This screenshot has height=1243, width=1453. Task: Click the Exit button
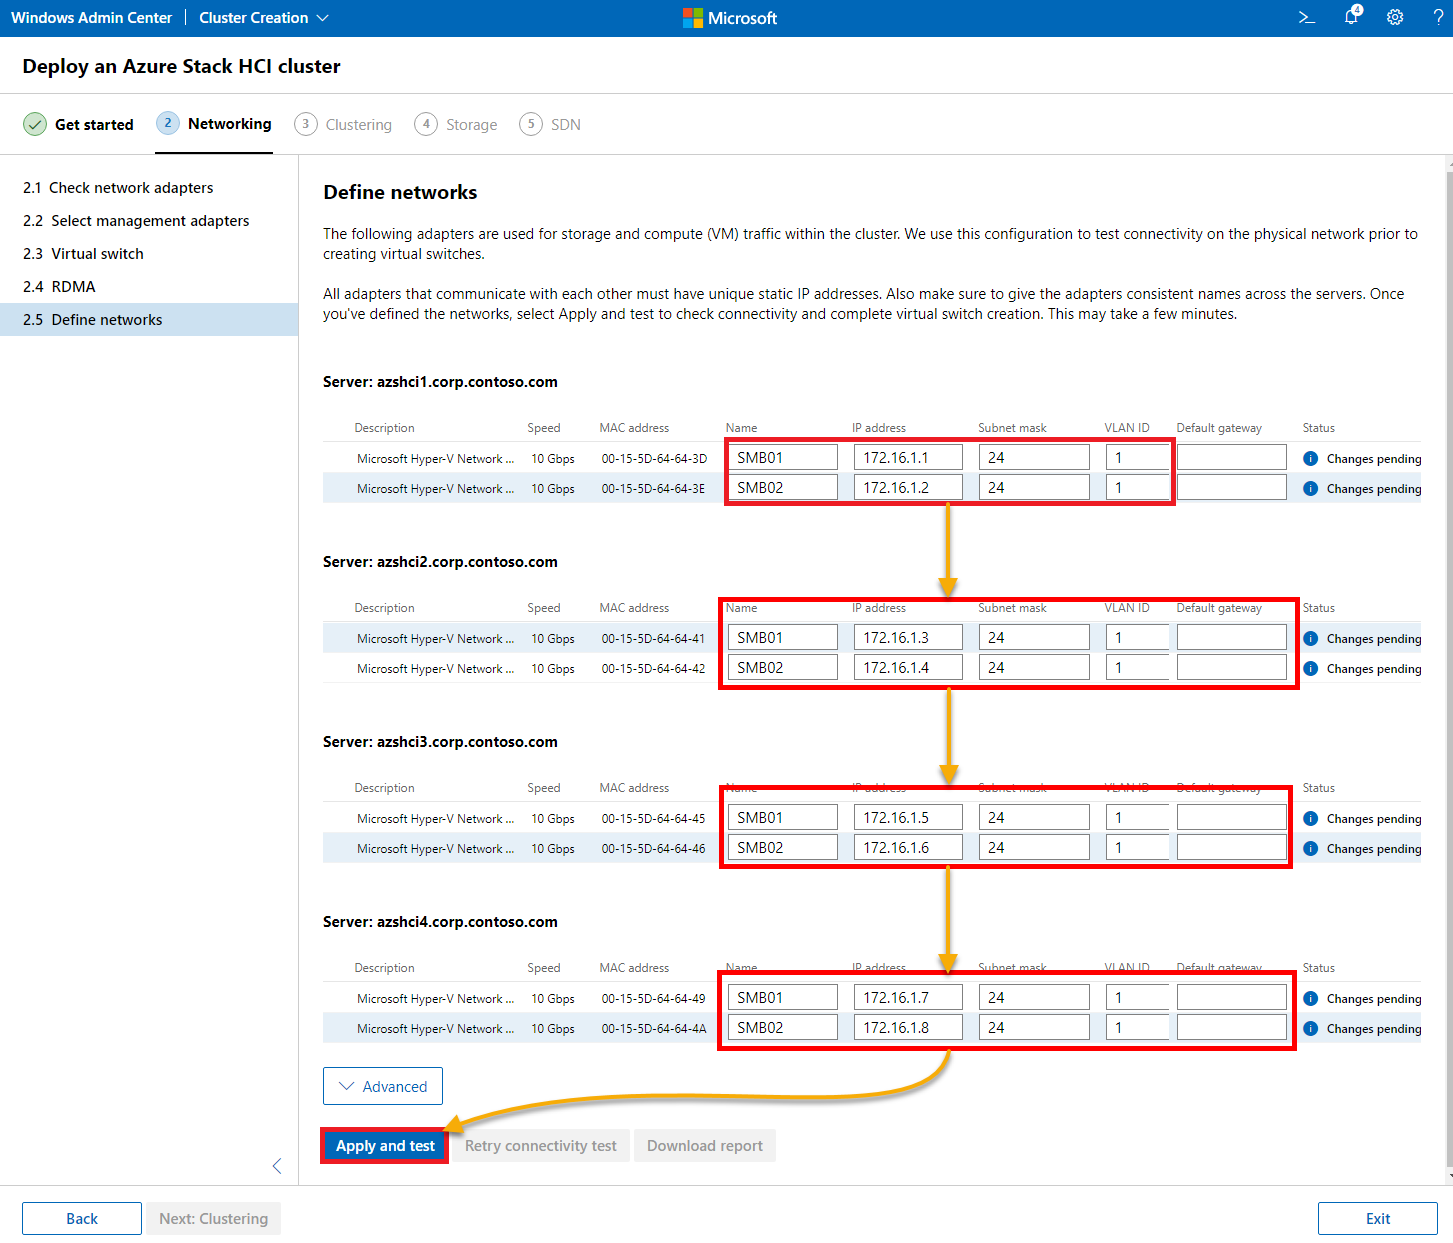pos(1378,1218)
